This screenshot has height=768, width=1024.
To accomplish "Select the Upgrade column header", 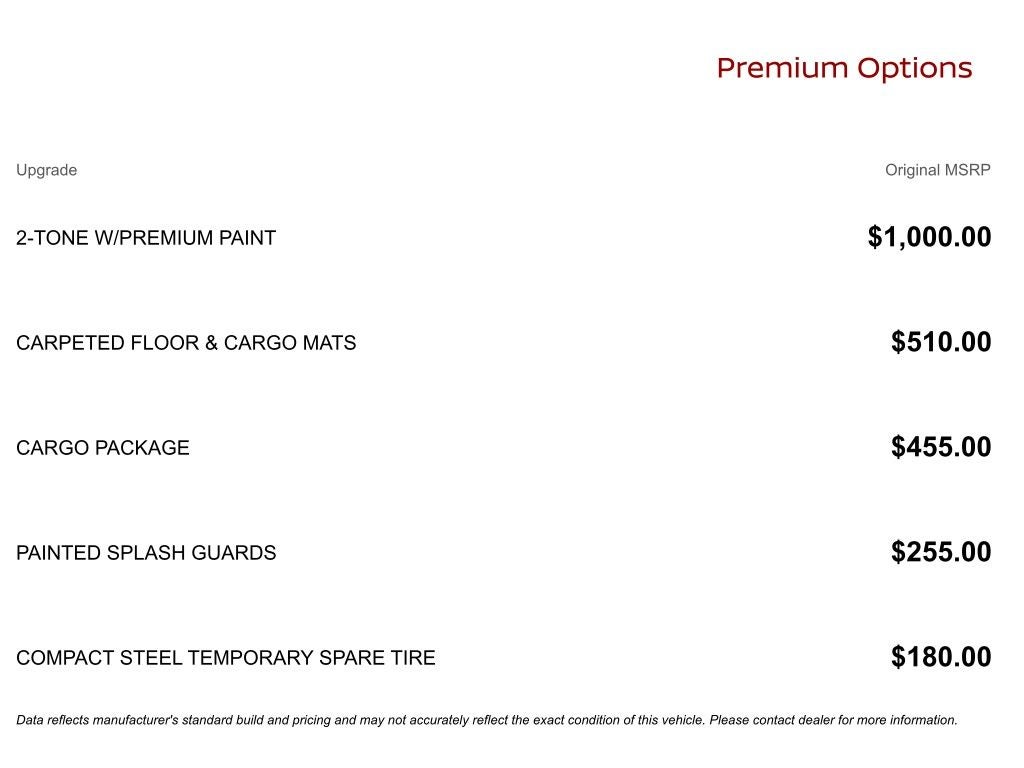I will coord(46,170).
